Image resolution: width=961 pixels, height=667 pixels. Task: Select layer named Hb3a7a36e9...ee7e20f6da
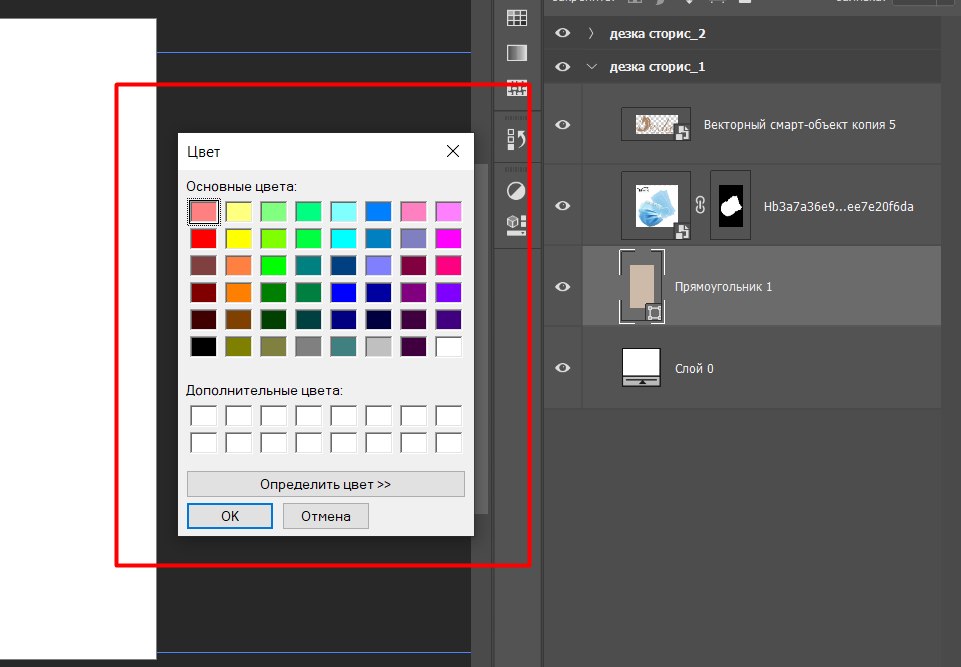click(838, 206)
